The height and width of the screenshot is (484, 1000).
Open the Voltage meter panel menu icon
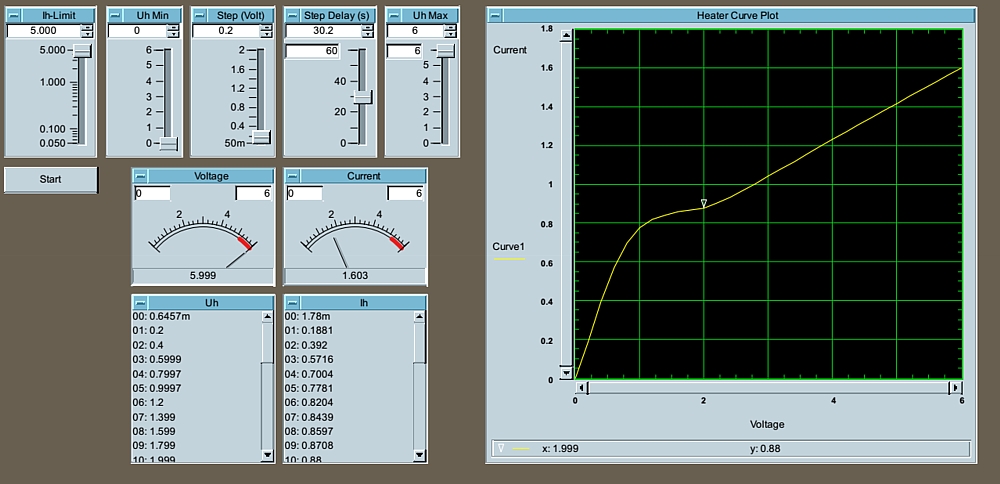tap(141, 176)
